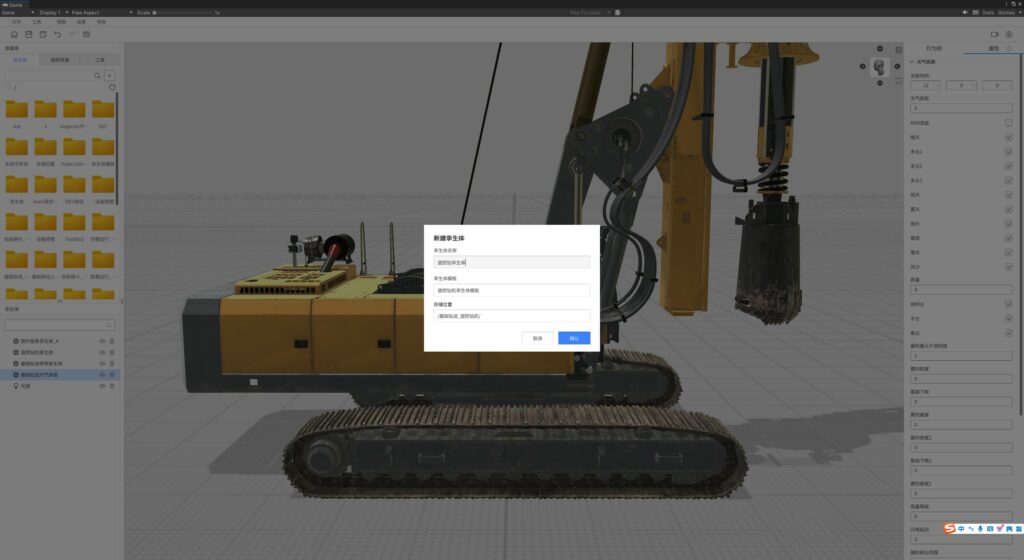Toggle the 多云2 checkbox
Image resolution: width=1024 pixels, height=560 pixels.
(1008, 166)
